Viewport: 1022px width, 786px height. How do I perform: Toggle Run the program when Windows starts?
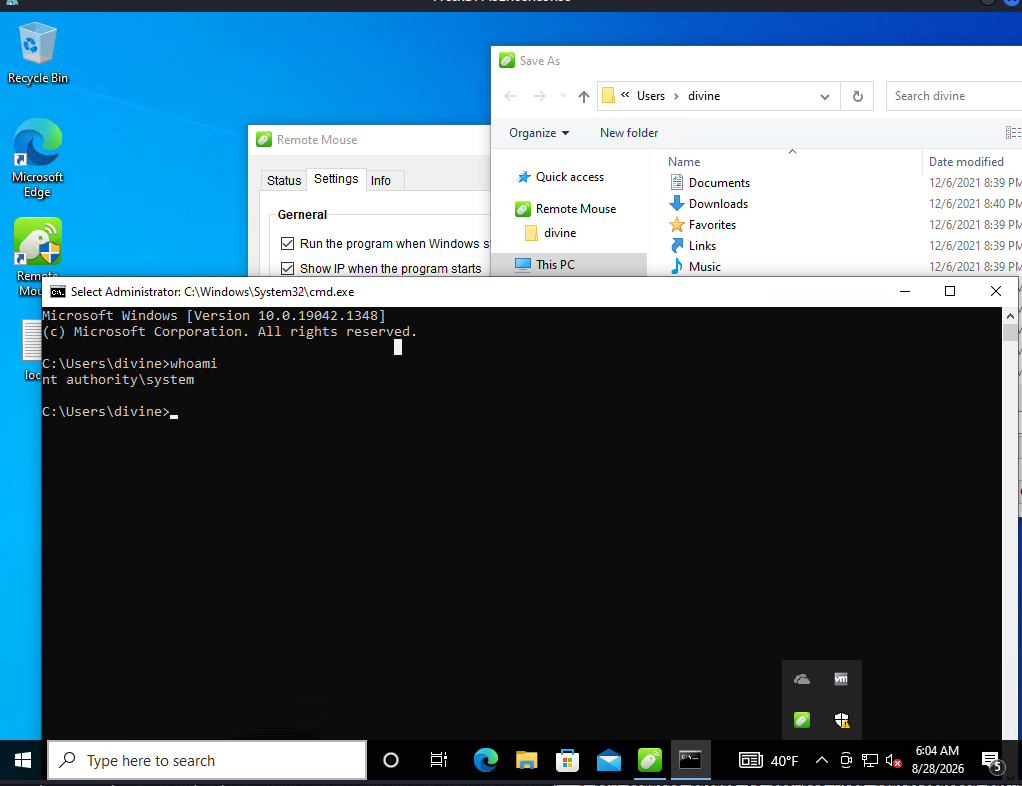[x=287, y=244]
